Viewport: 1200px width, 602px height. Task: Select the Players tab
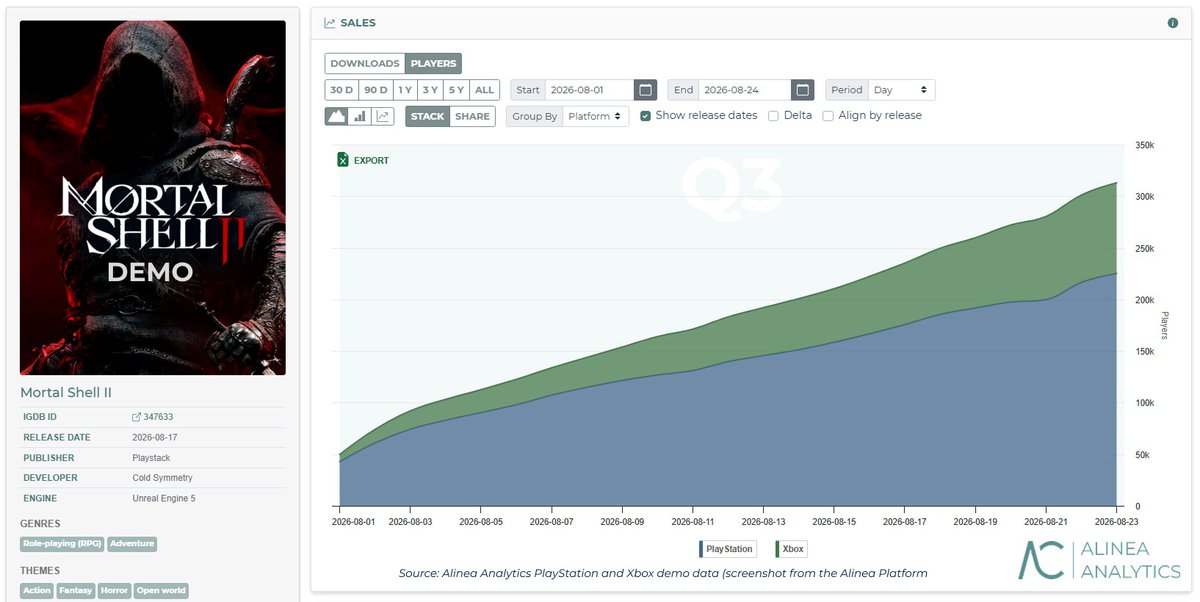[434, 63]
